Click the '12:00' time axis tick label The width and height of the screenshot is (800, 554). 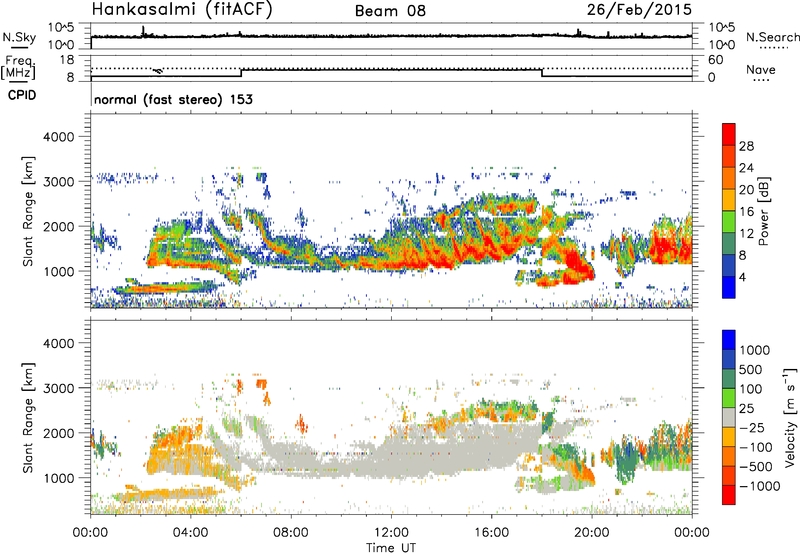point(391,533)
